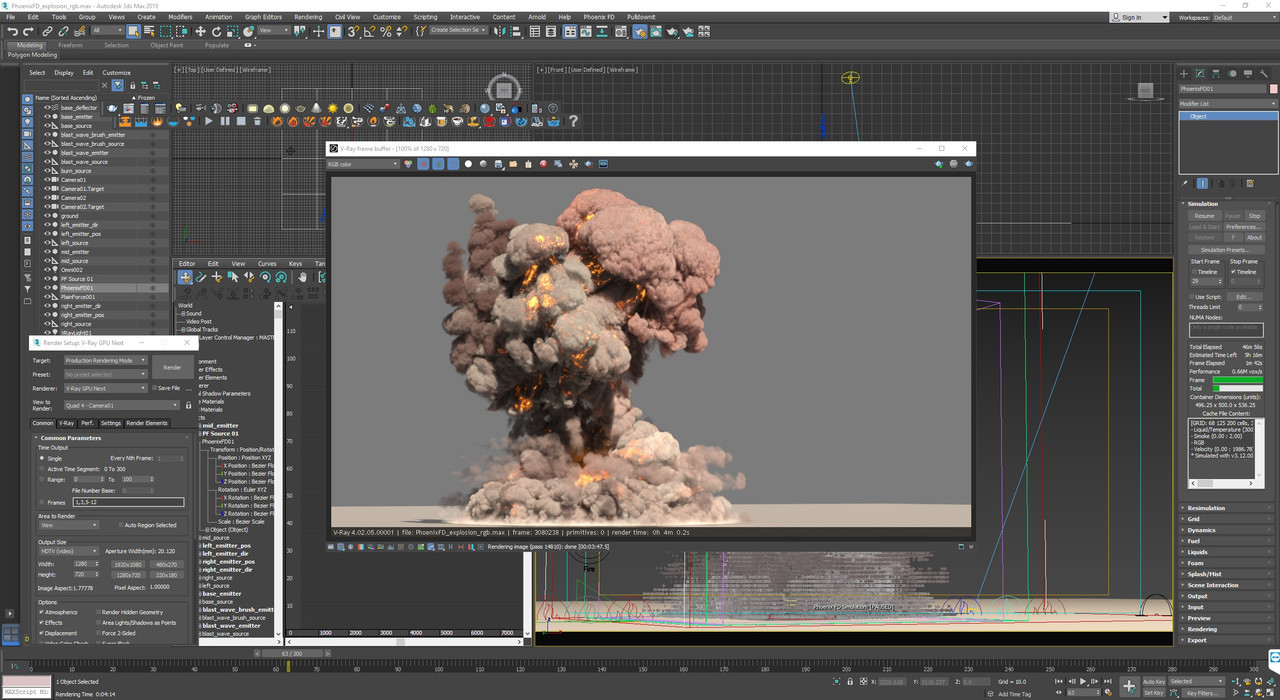Toggle the Use Script checkbox

click(1191, 297)
